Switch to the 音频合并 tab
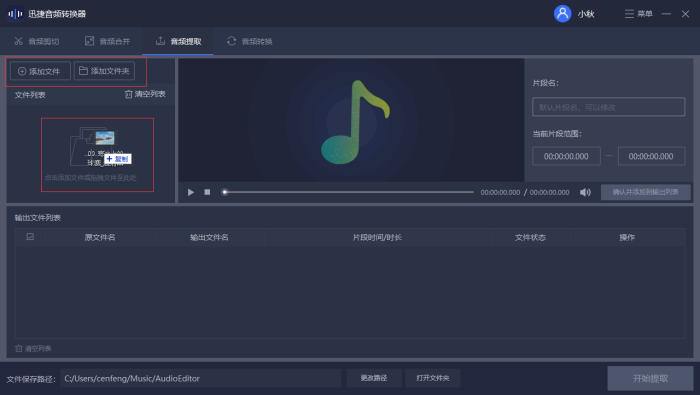The height and width of the screenshot is (395, 700). pos(108,42)
